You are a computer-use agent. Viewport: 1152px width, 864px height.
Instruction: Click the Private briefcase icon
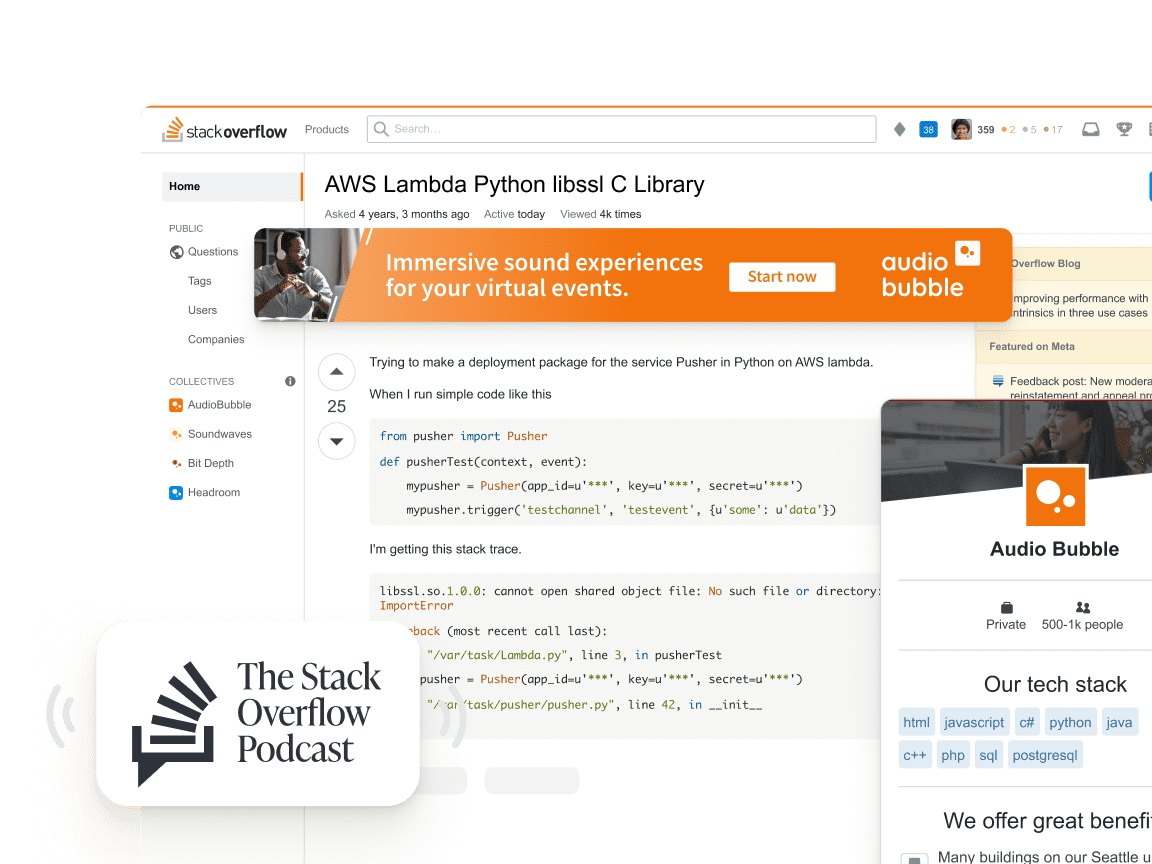tap(1007, 608)
